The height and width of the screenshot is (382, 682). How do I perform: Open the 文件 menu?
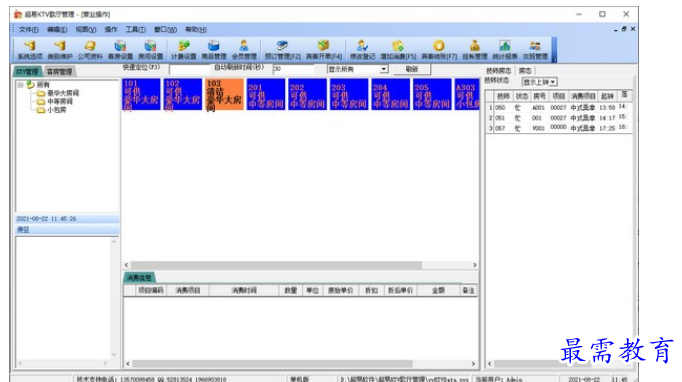(28, 30)
